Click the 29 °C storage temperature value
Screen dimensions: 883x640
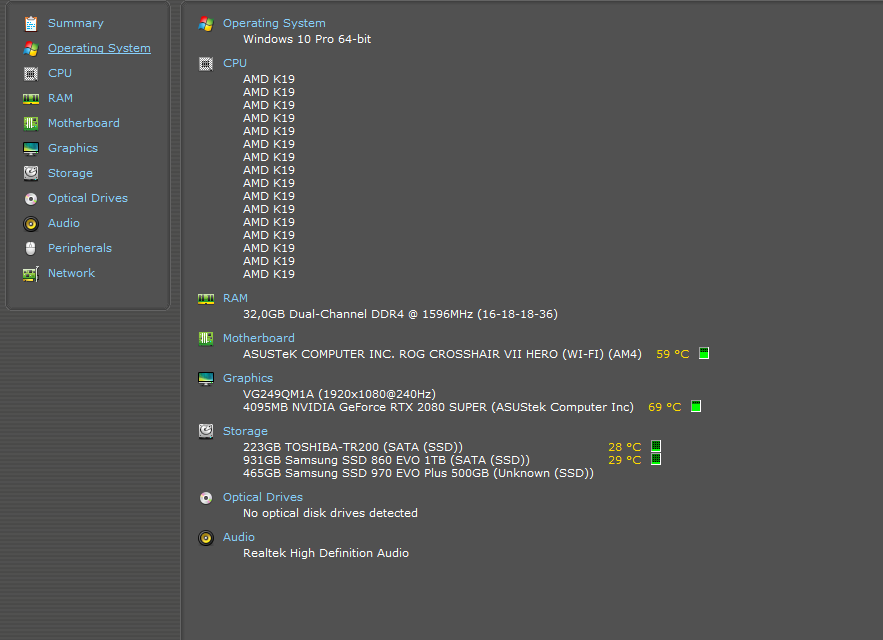coord(625,460)
